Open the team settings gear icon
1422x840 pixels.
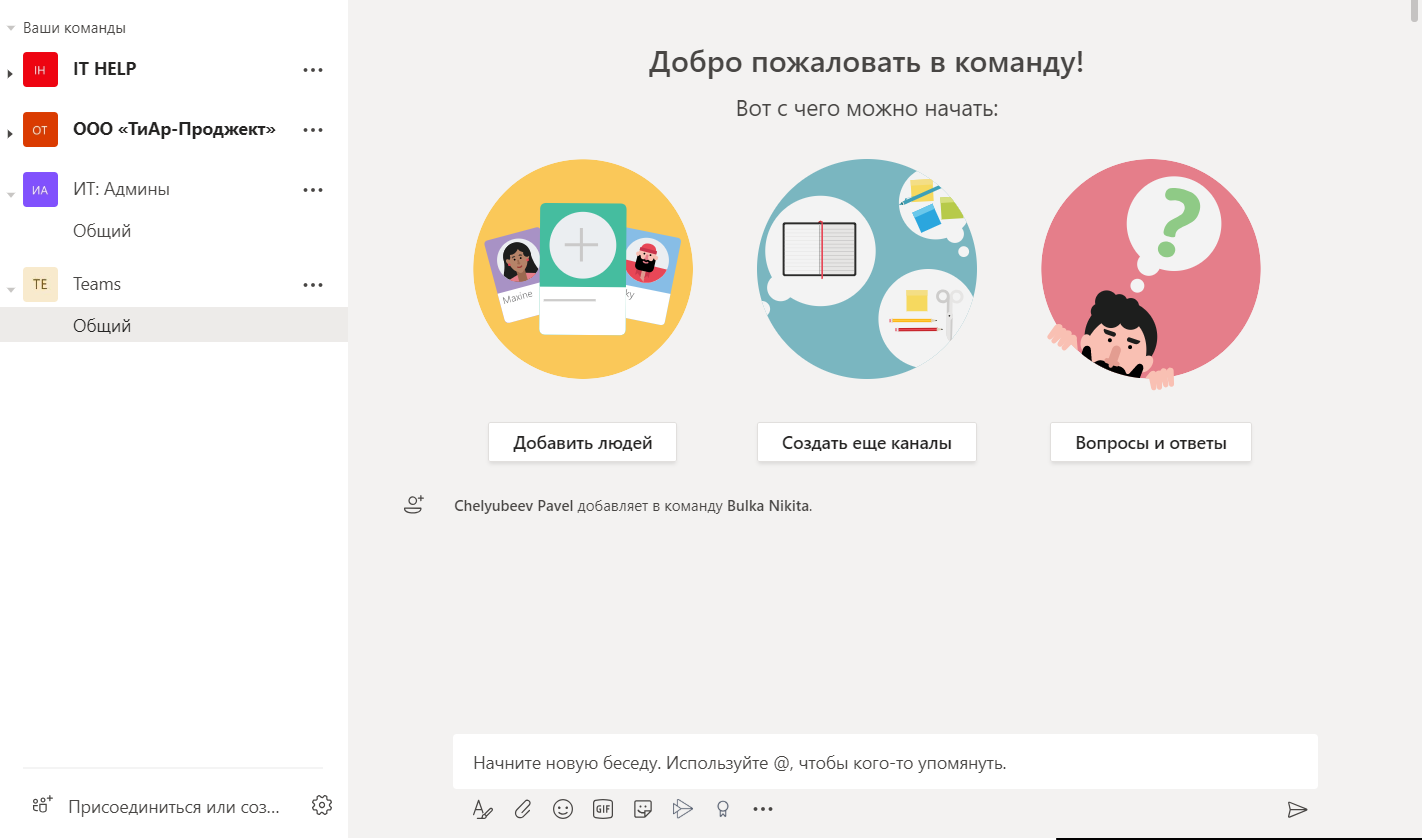[321, 805]
